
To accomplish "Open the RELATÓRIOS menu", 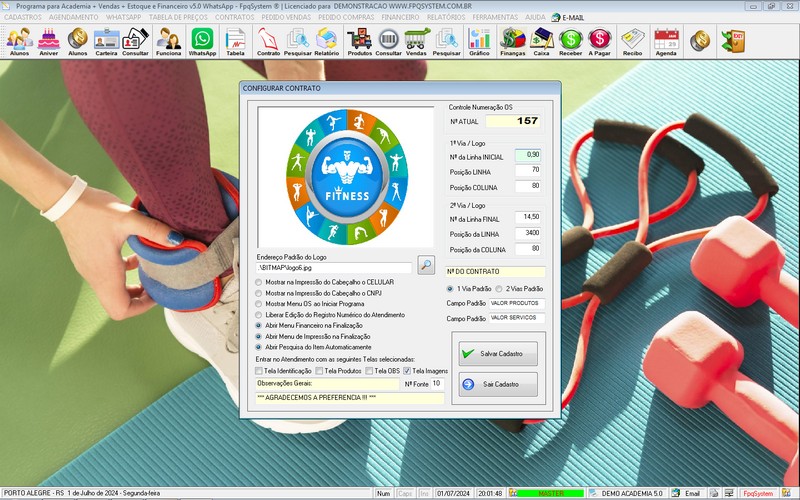I will pos(445,17).
